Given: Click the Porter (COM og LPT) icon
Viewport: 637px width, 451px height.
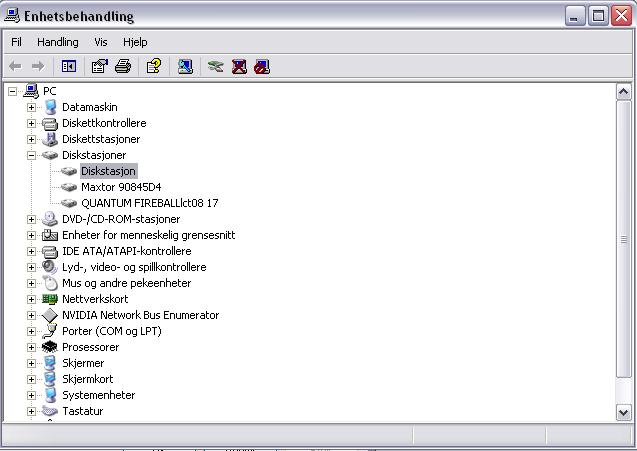Looking at the screenshot, I should click(x=50, y=331).
